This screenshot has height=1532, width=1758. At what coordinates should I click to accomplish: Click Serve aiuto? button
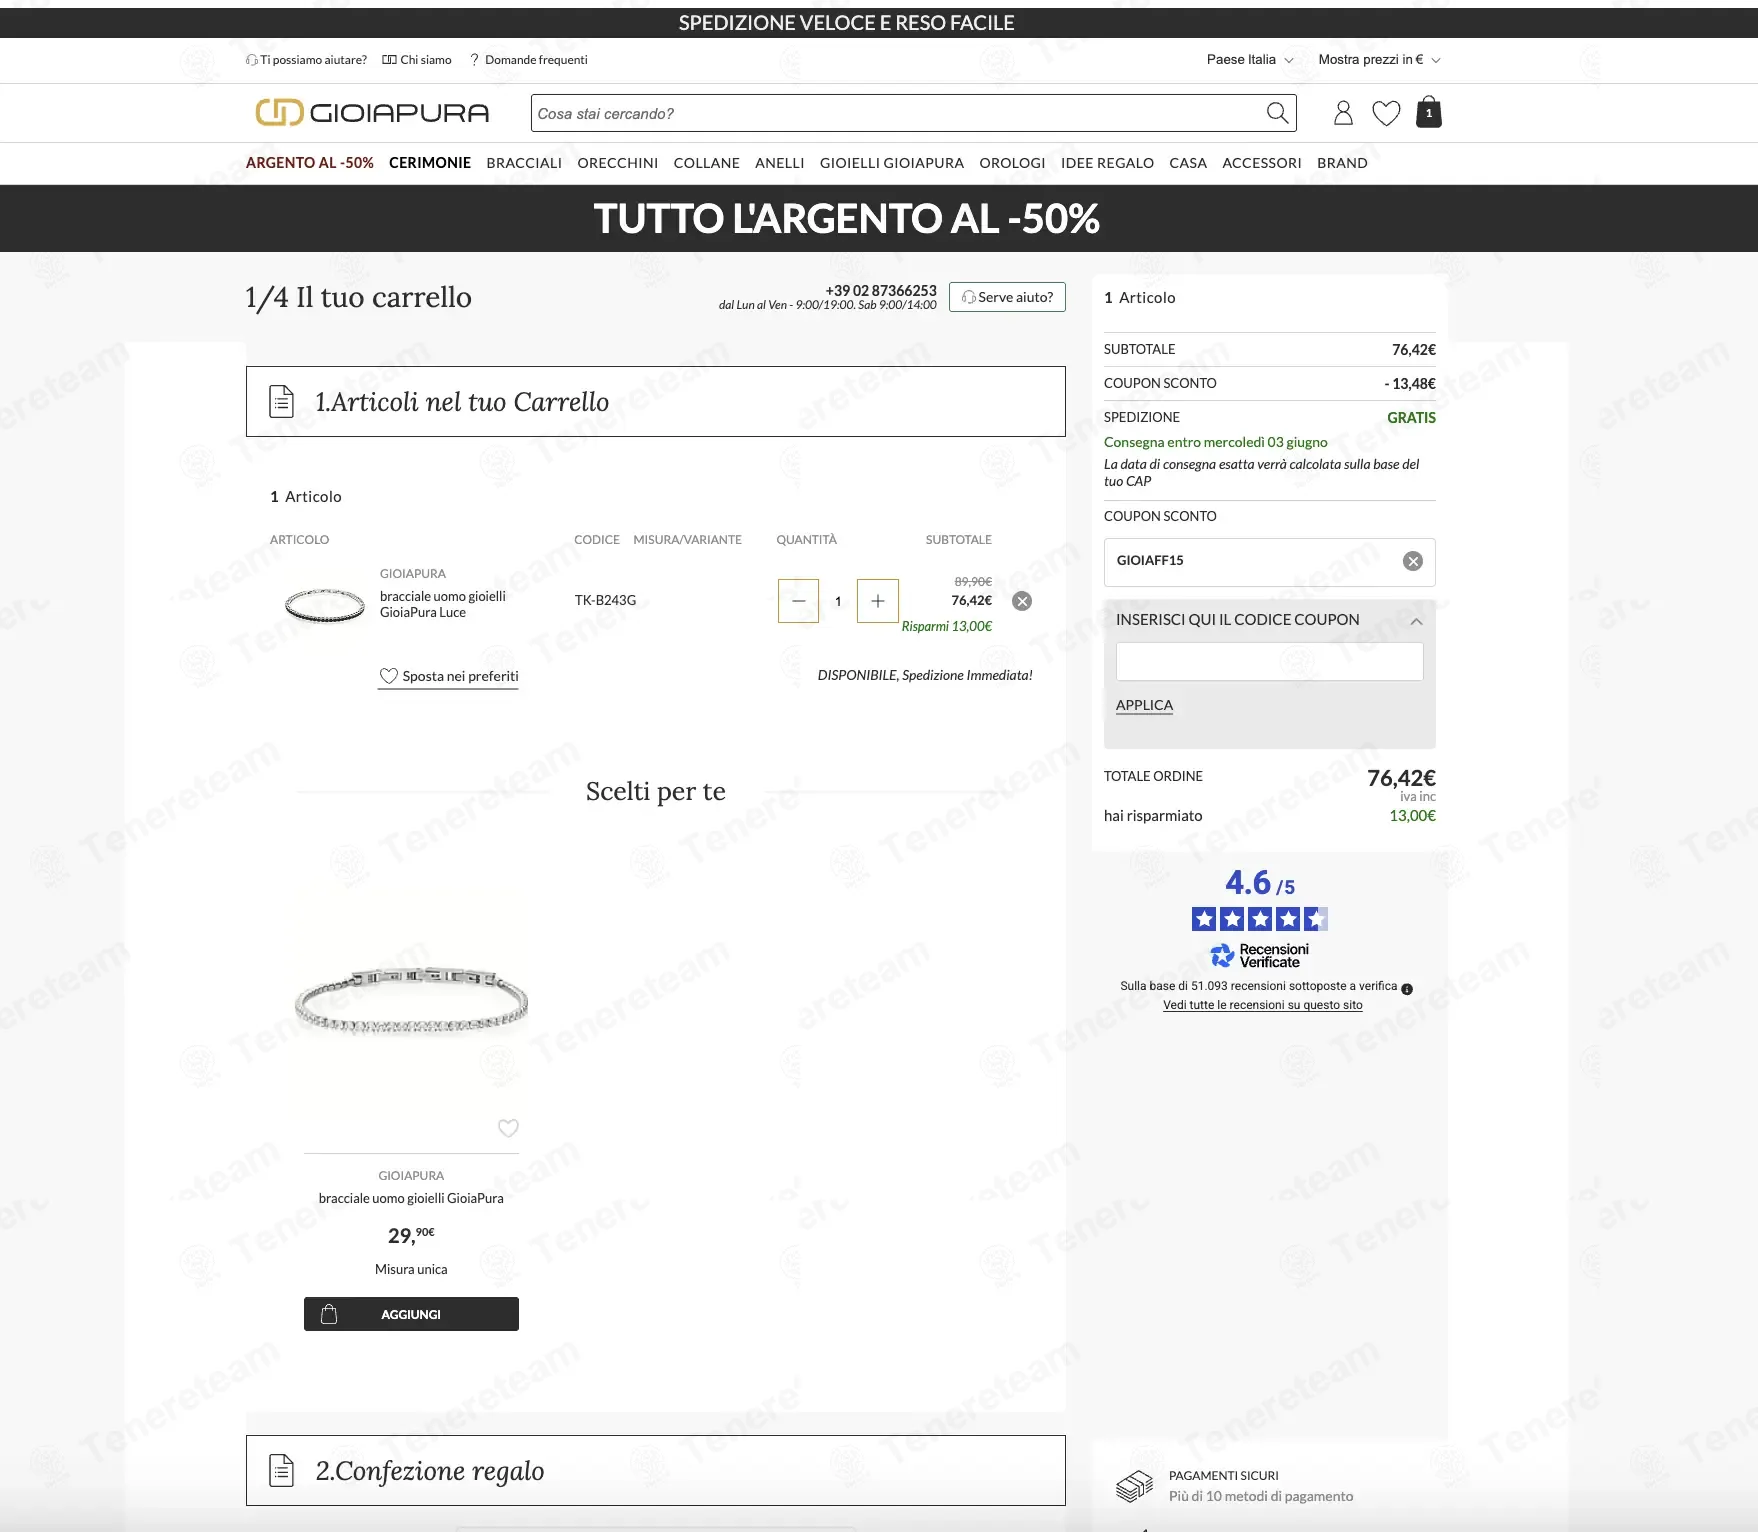1007,297
